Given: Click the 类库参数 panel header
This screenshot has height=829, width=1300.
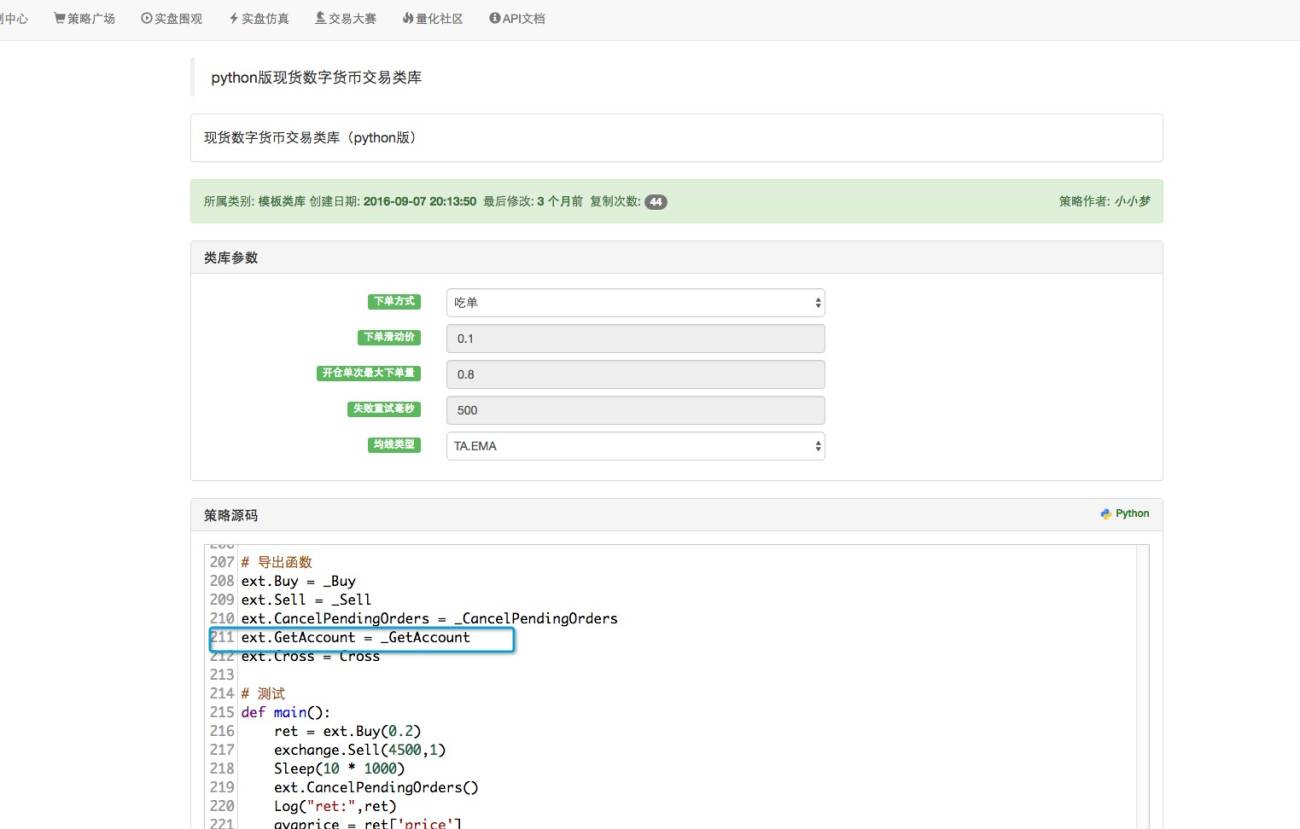Looking at the screenshot, I should (676, 257).
